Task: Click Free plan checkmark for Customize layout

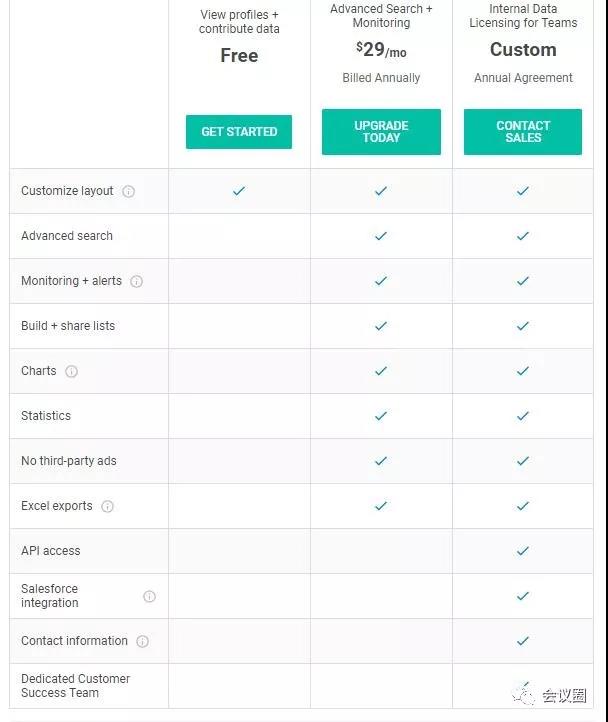Action: coord(239,191)
